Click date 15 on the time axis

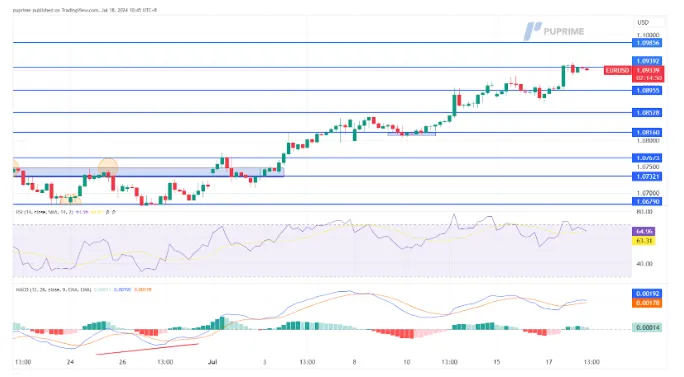coord(496,362)
